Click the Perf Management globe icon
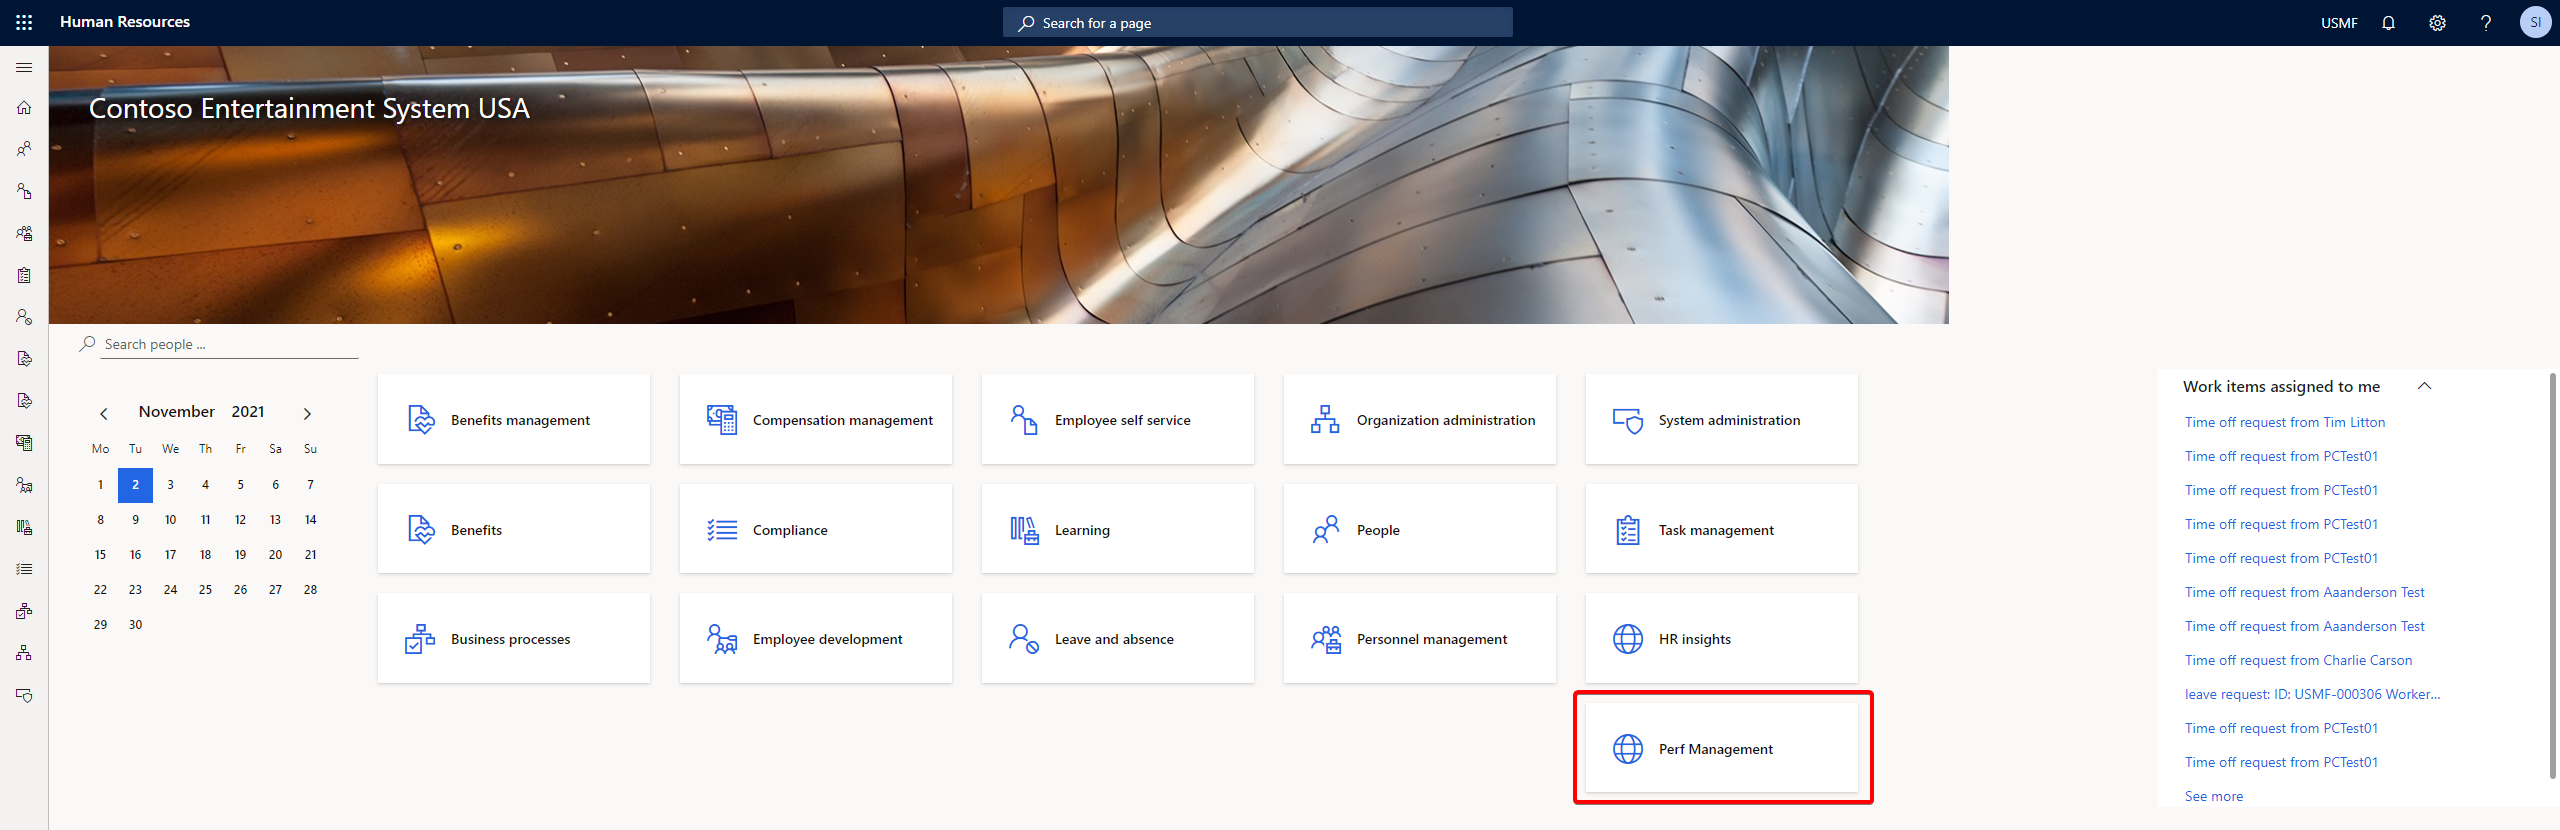The height and width of the screenshot is (830, 2560). pos(1628,749)
